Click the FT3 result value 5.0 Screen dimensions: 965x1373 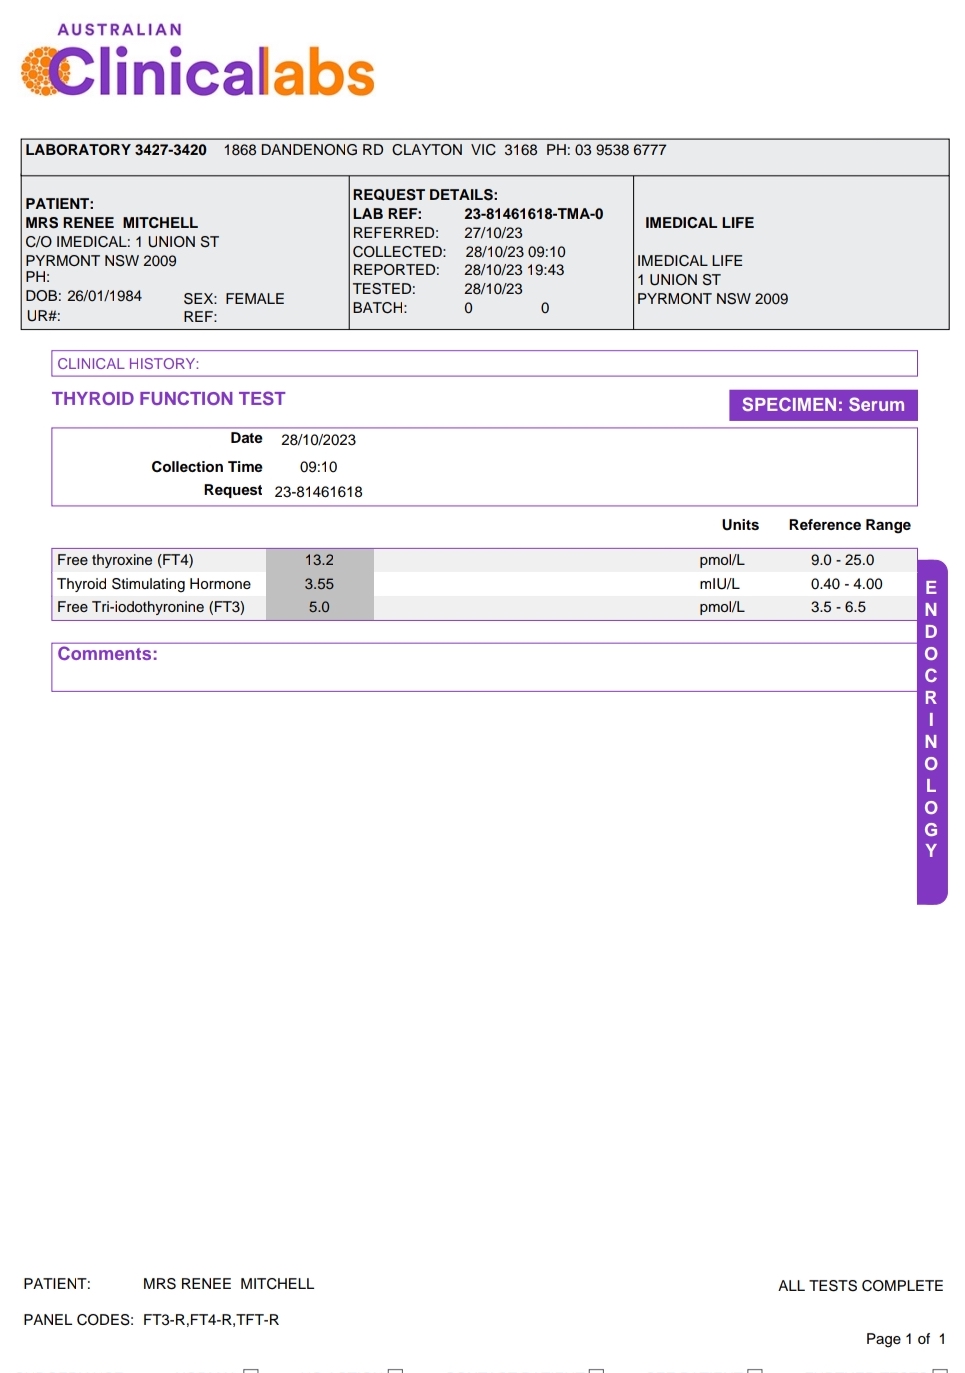319,607
